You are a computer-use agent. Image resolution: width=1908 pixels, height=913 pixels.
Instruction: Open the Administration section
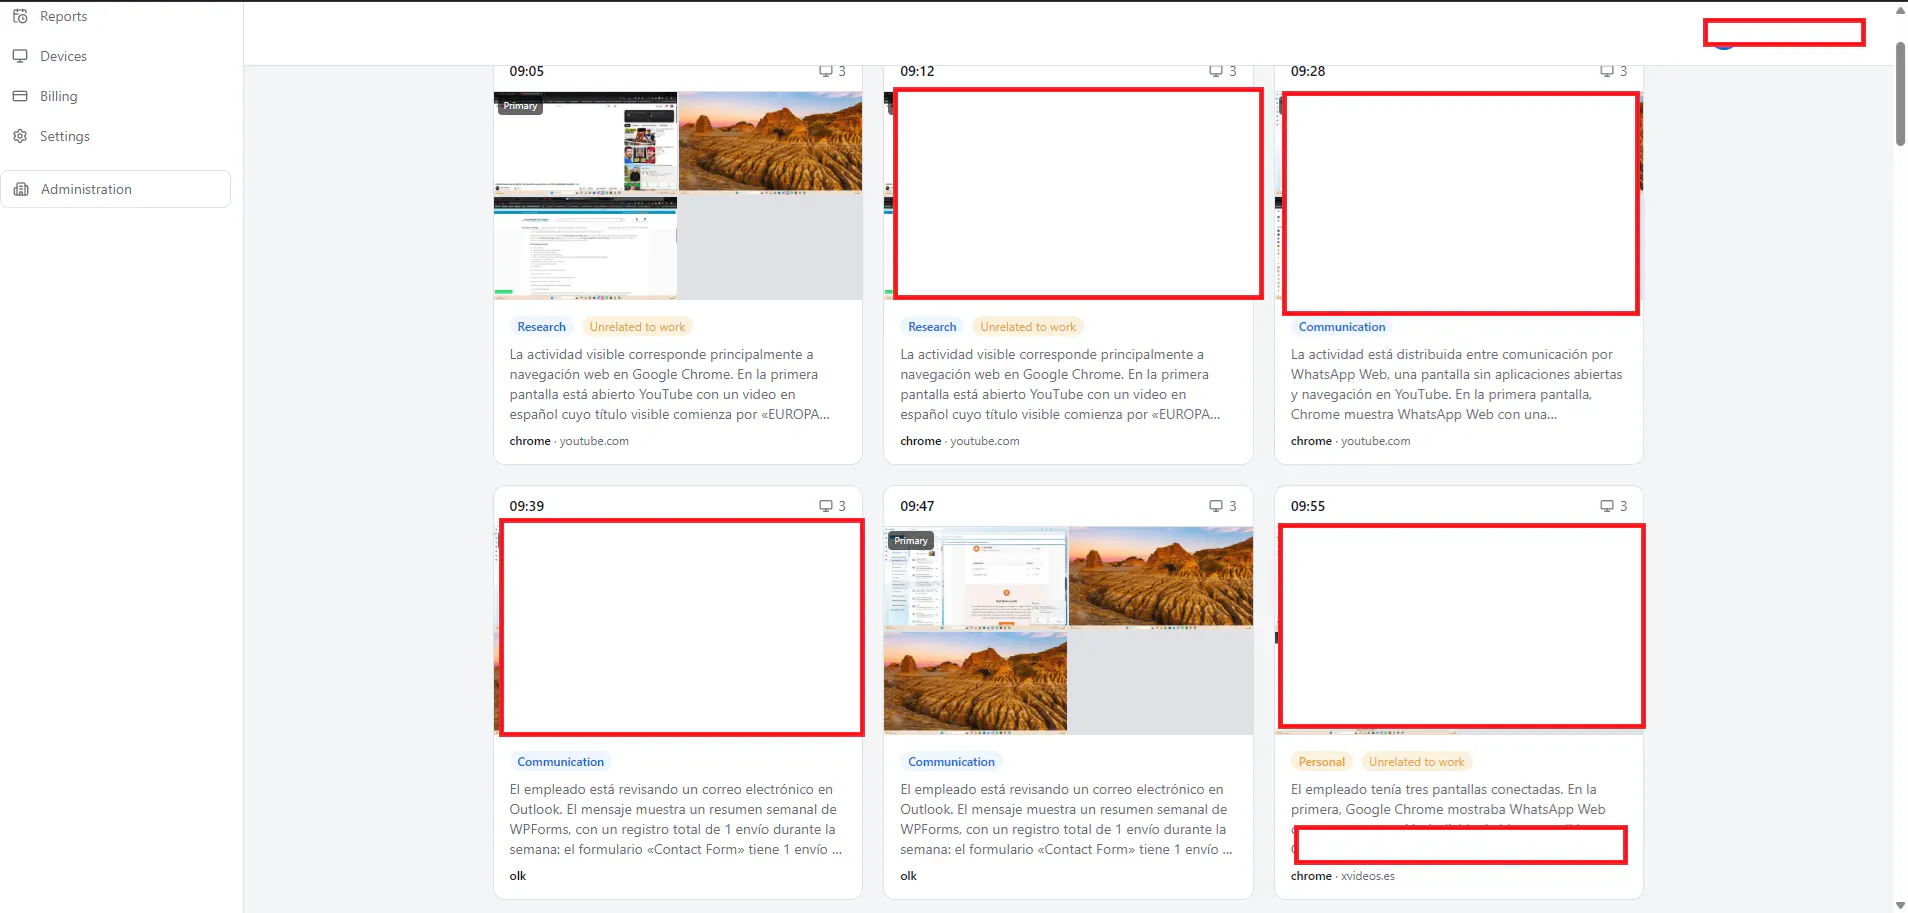[116, 189]
